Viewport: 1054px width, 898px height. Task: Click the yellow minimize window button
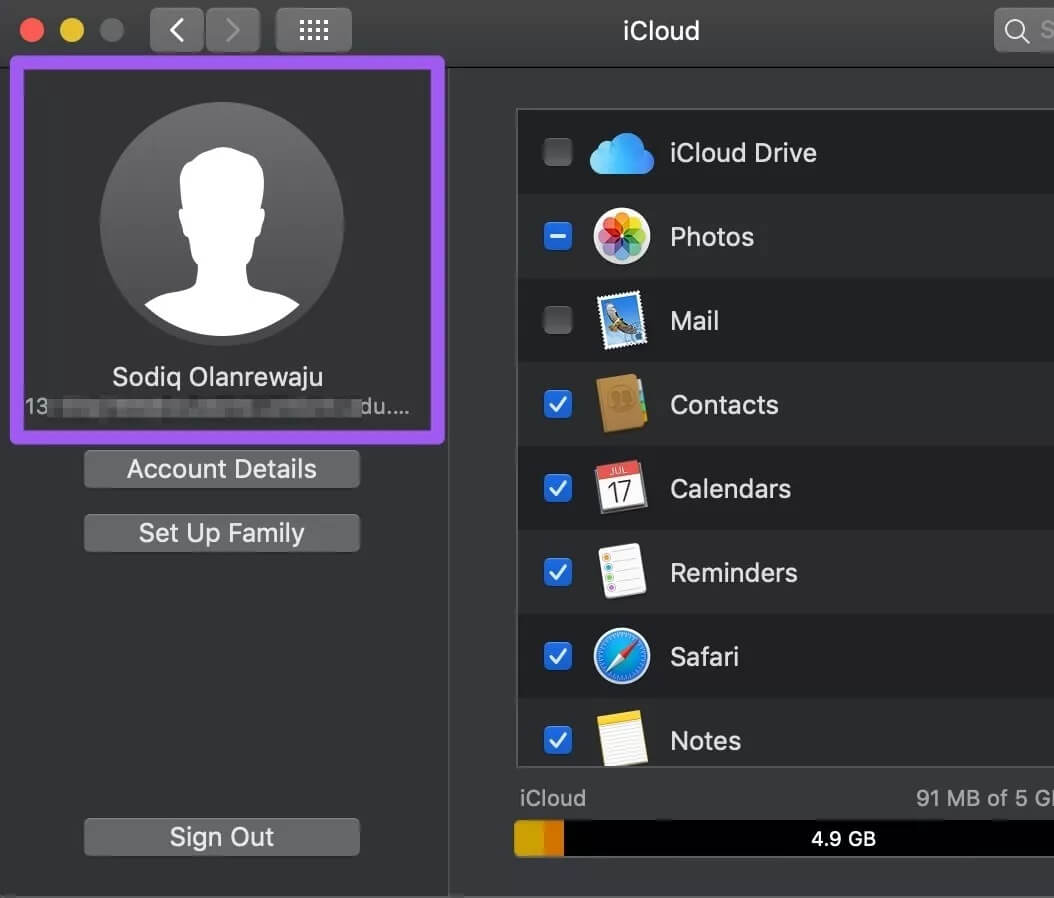[x=72, y=30]
